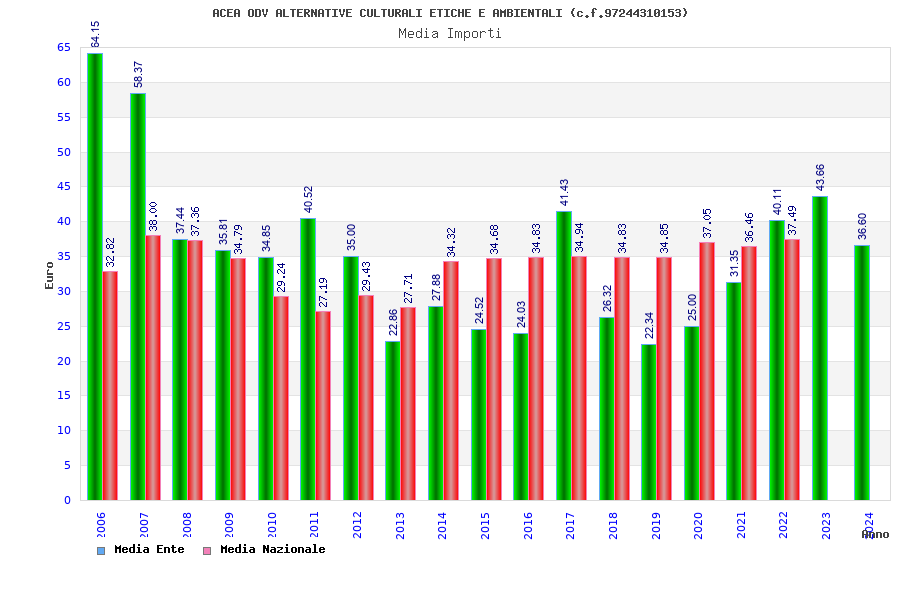Click the blue Media Ente legend swatch
The image size is (900, 600).
pyautogui.click(x=101, y=551)
